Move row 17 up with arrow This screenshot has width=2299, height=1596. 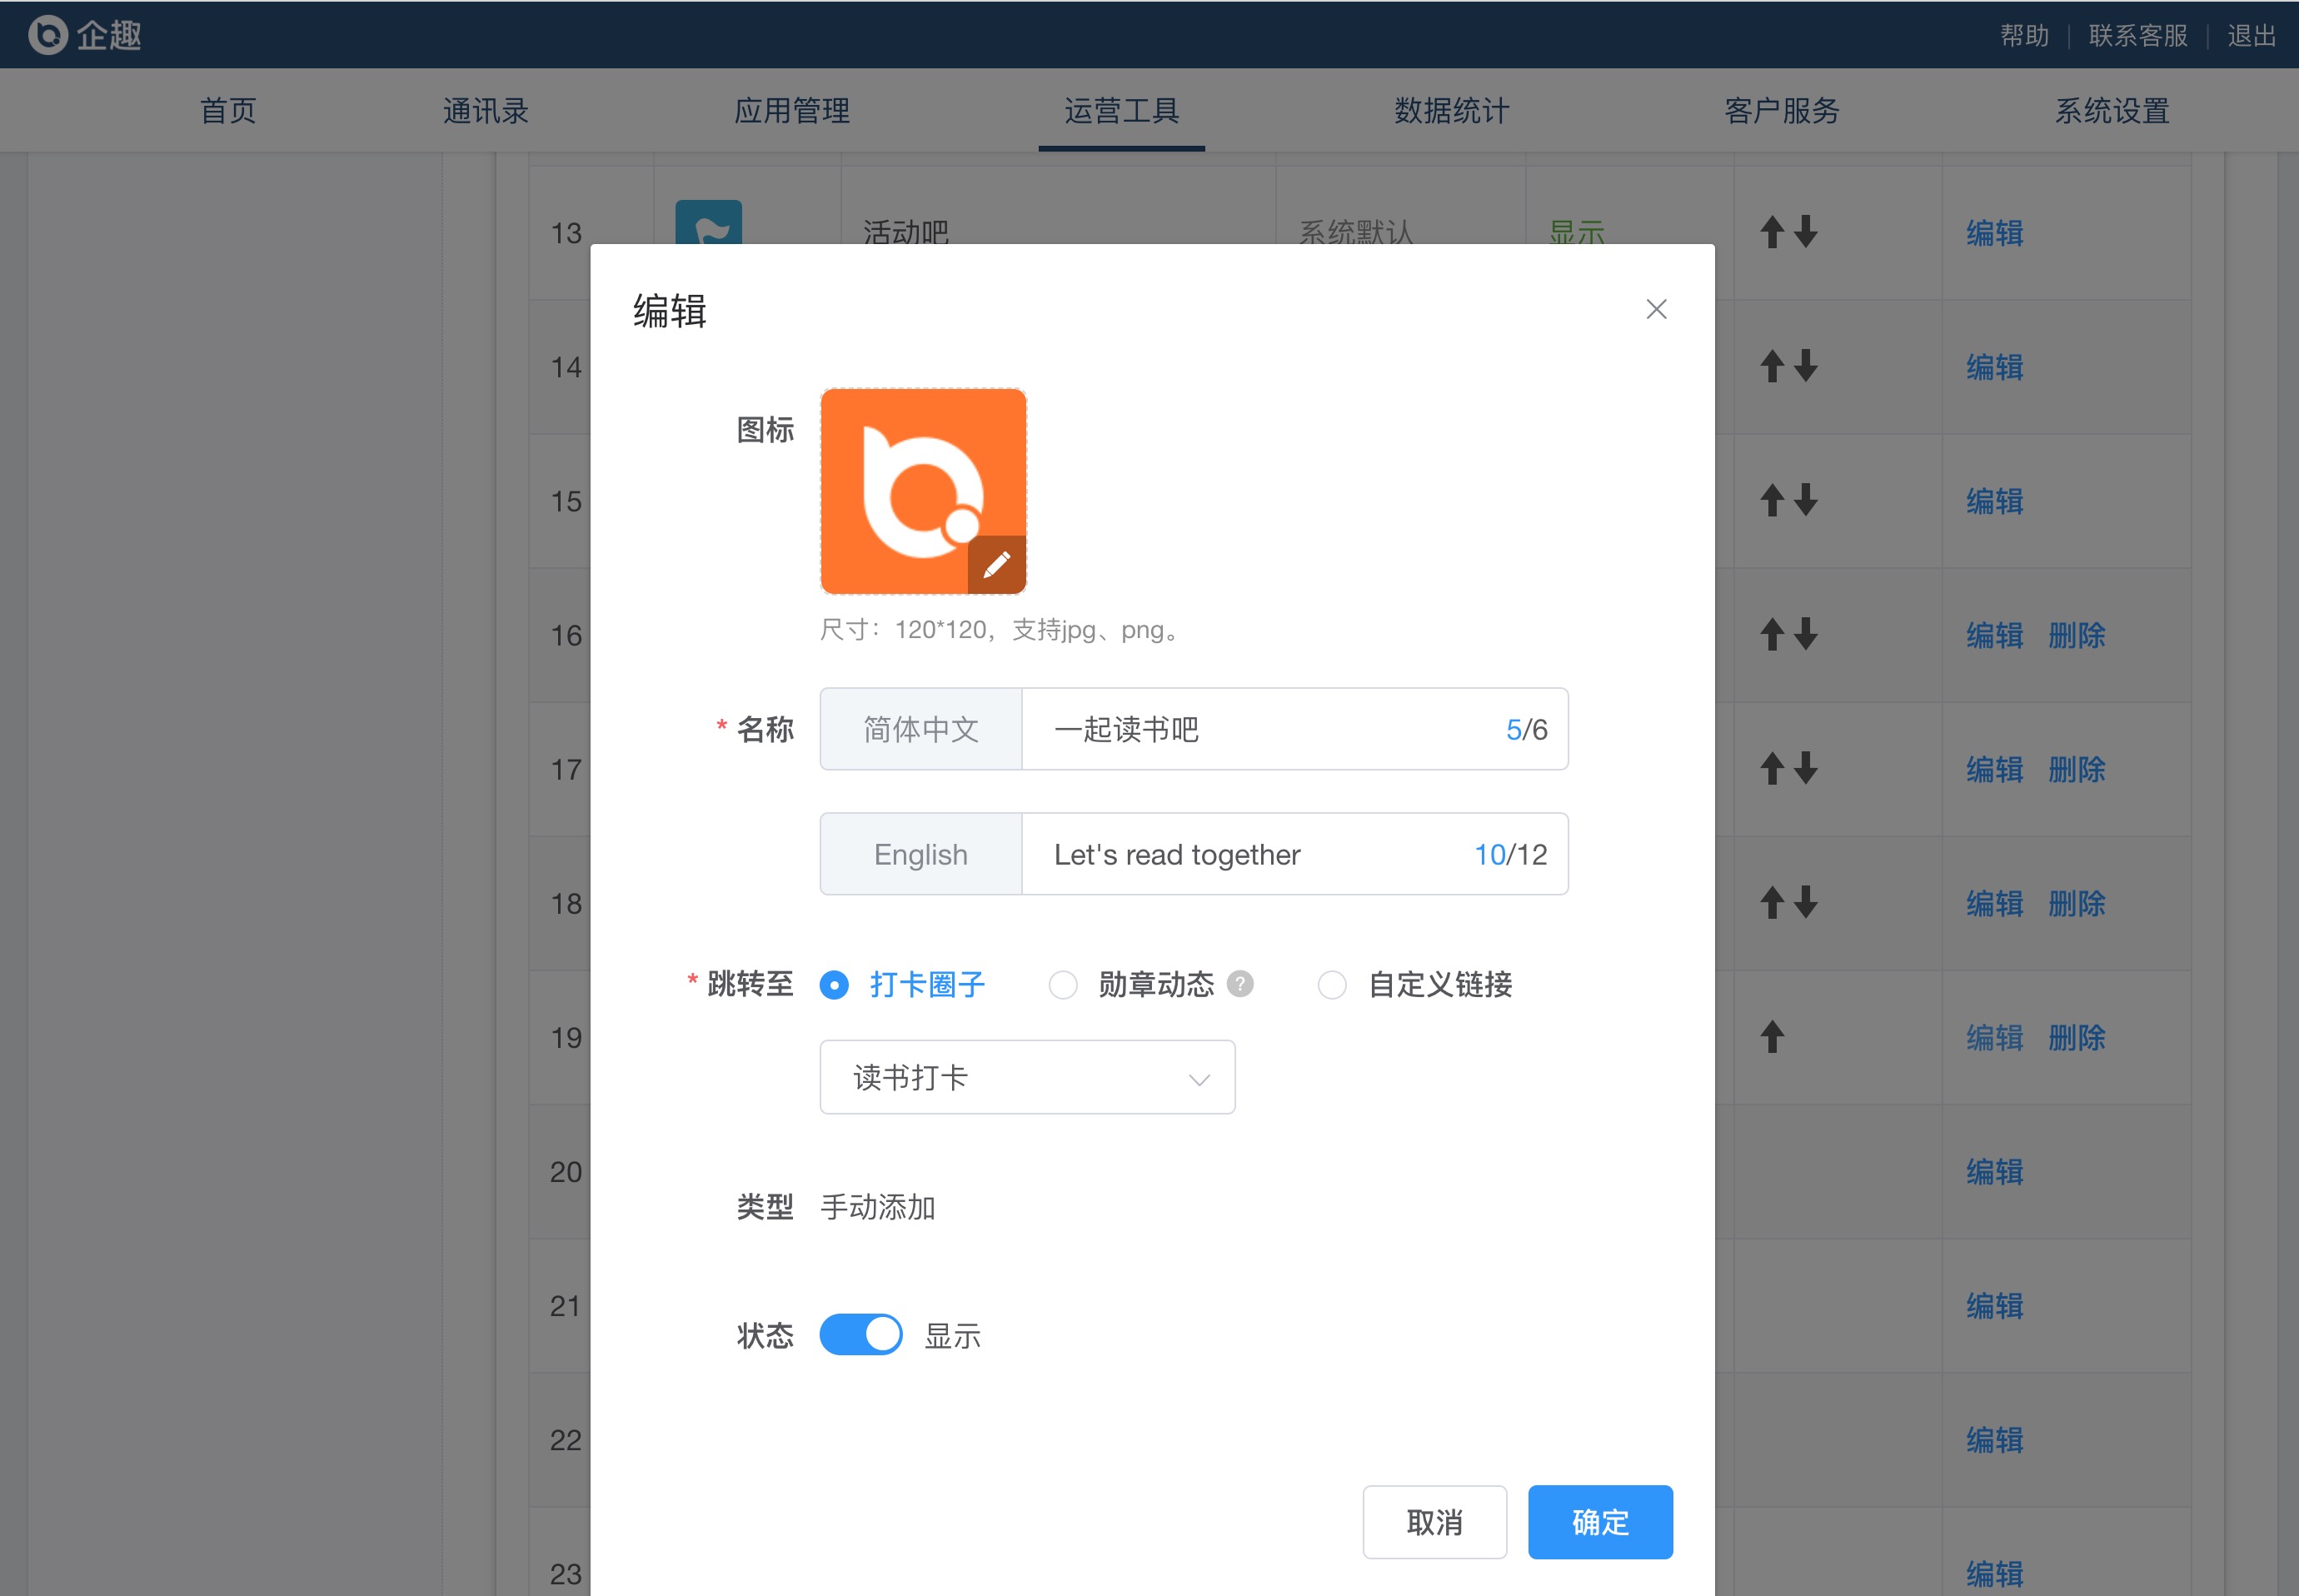pyautogui.click(x=1772, y=769)
